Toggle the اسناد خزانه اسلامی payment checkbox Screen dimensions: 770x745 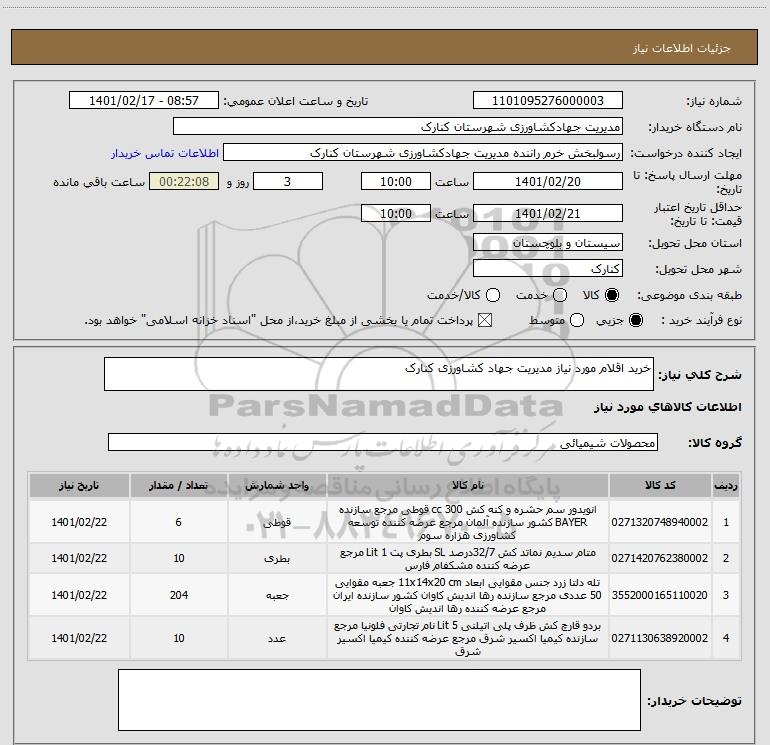[485, 321]
